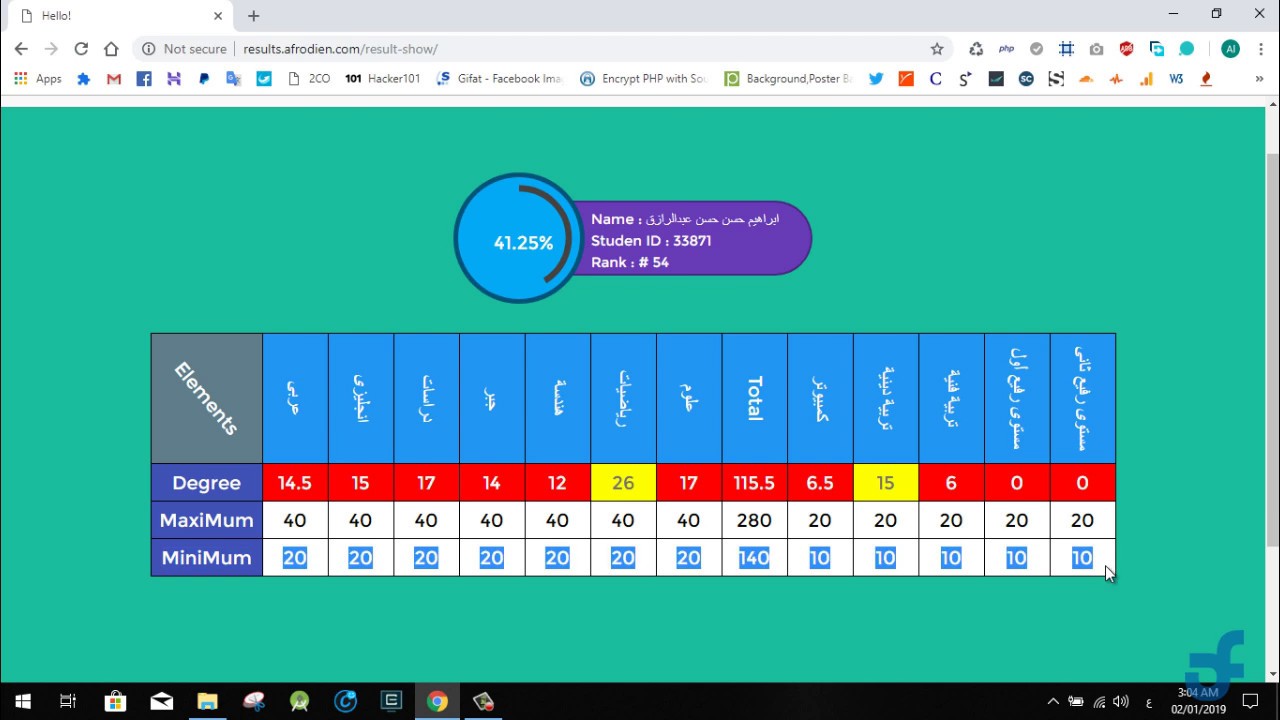Click the MaxiMum row label
The image size is (1280, 720).
(x=207, y=520)
